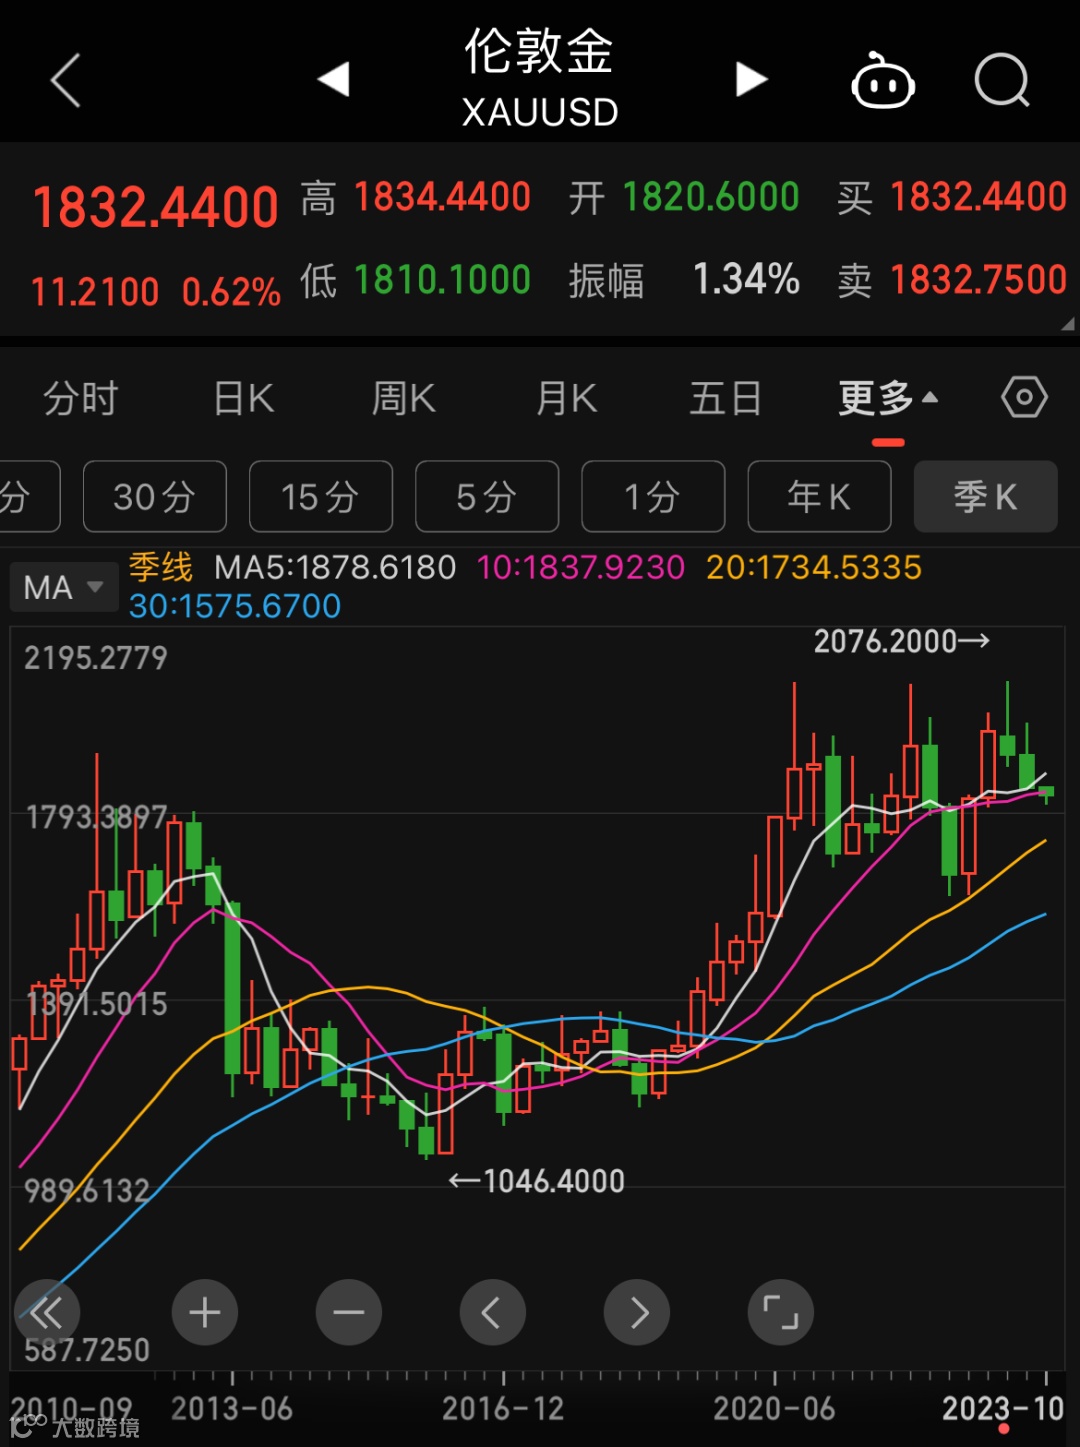1080x1447 pixels.
Task: Tap the current price 1832.4400
Action: click(155, 207)
